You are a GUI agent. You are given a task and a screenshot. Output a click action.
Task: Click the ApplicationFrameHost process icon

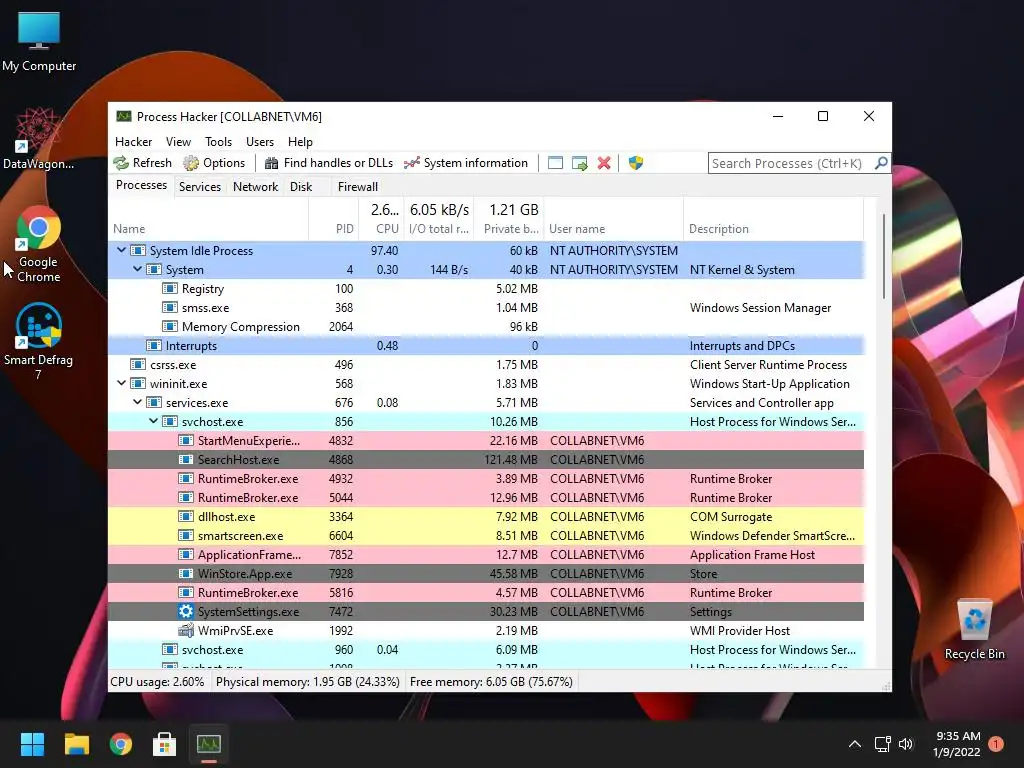[186, 554]
